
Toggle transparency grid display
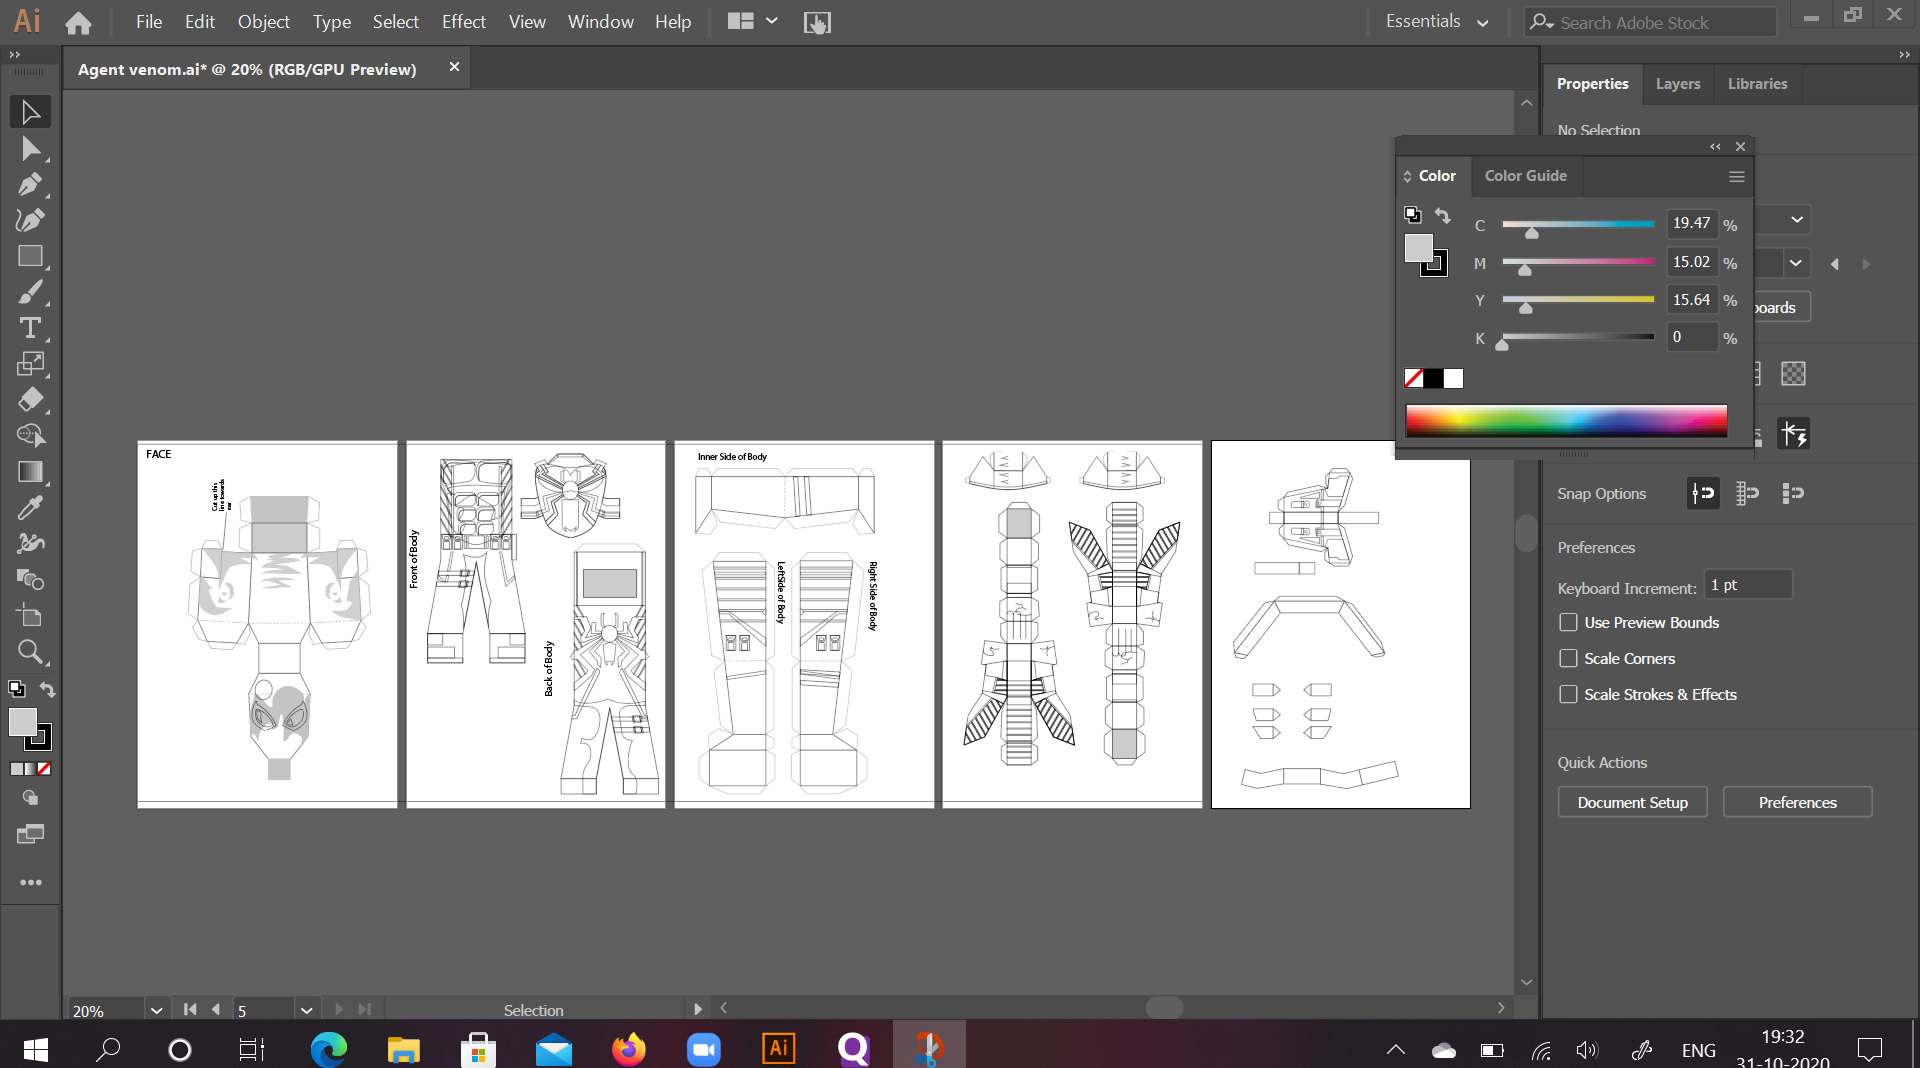pos(1793,374)
